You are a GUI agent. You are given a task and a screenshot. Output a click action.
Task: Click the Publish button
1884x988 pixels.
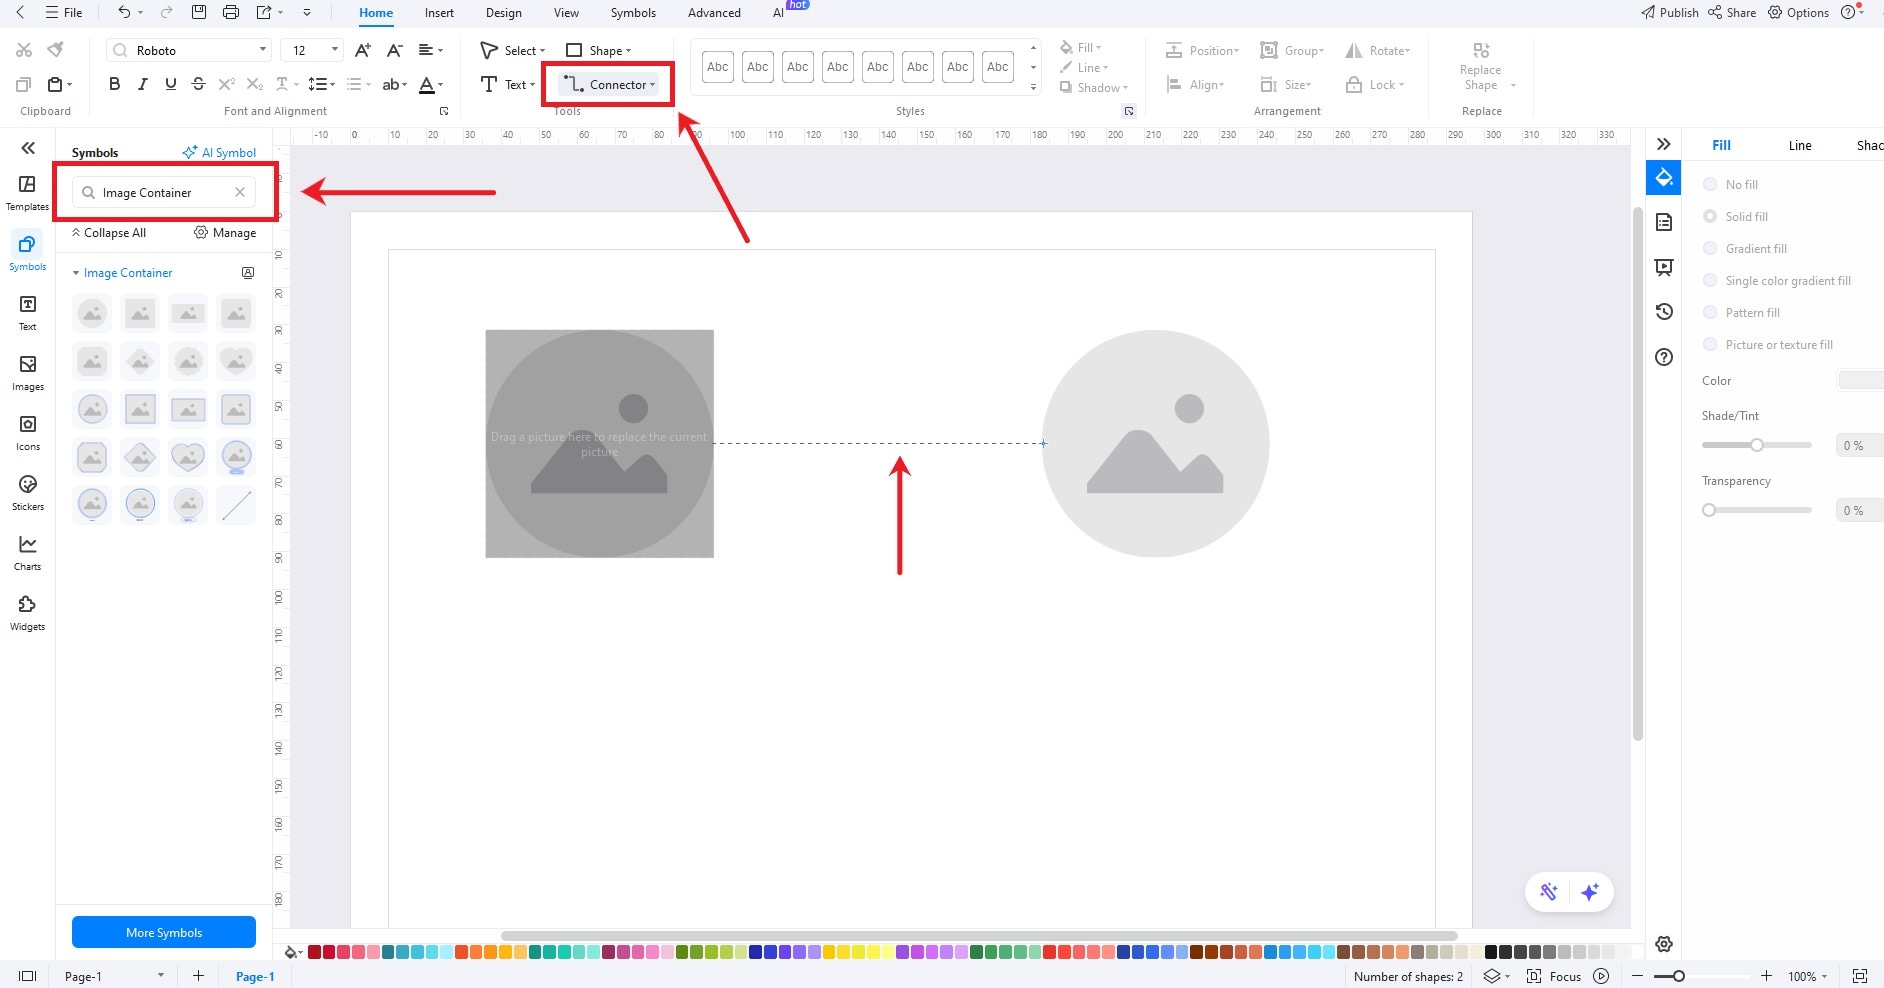coord(1670,13)
